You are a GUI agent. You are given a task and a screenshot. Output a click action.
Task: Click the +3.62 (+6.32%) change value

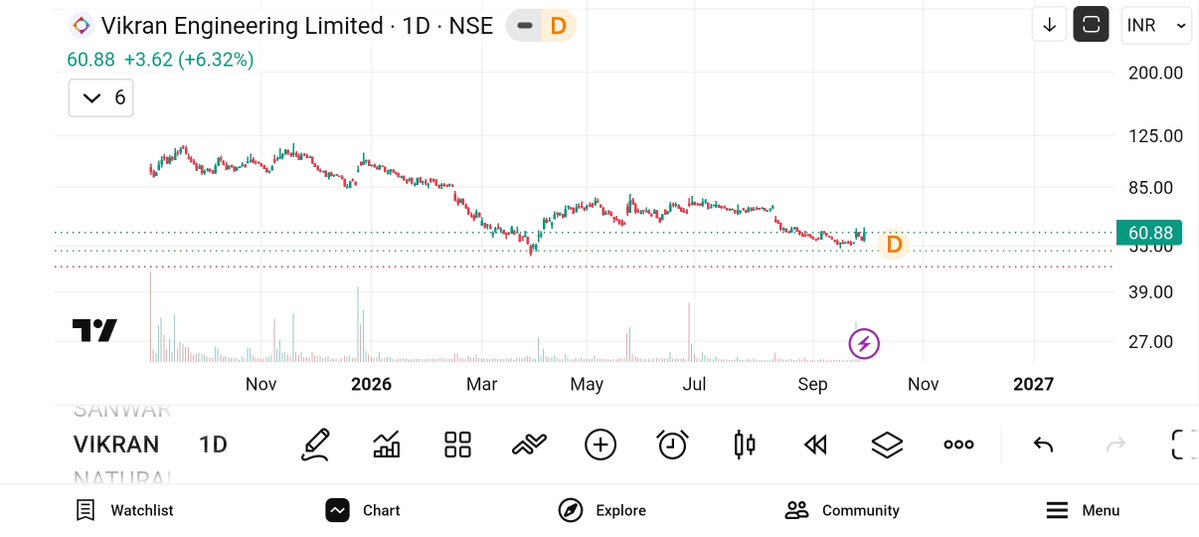pyautogui.click(x=189, y=60)
